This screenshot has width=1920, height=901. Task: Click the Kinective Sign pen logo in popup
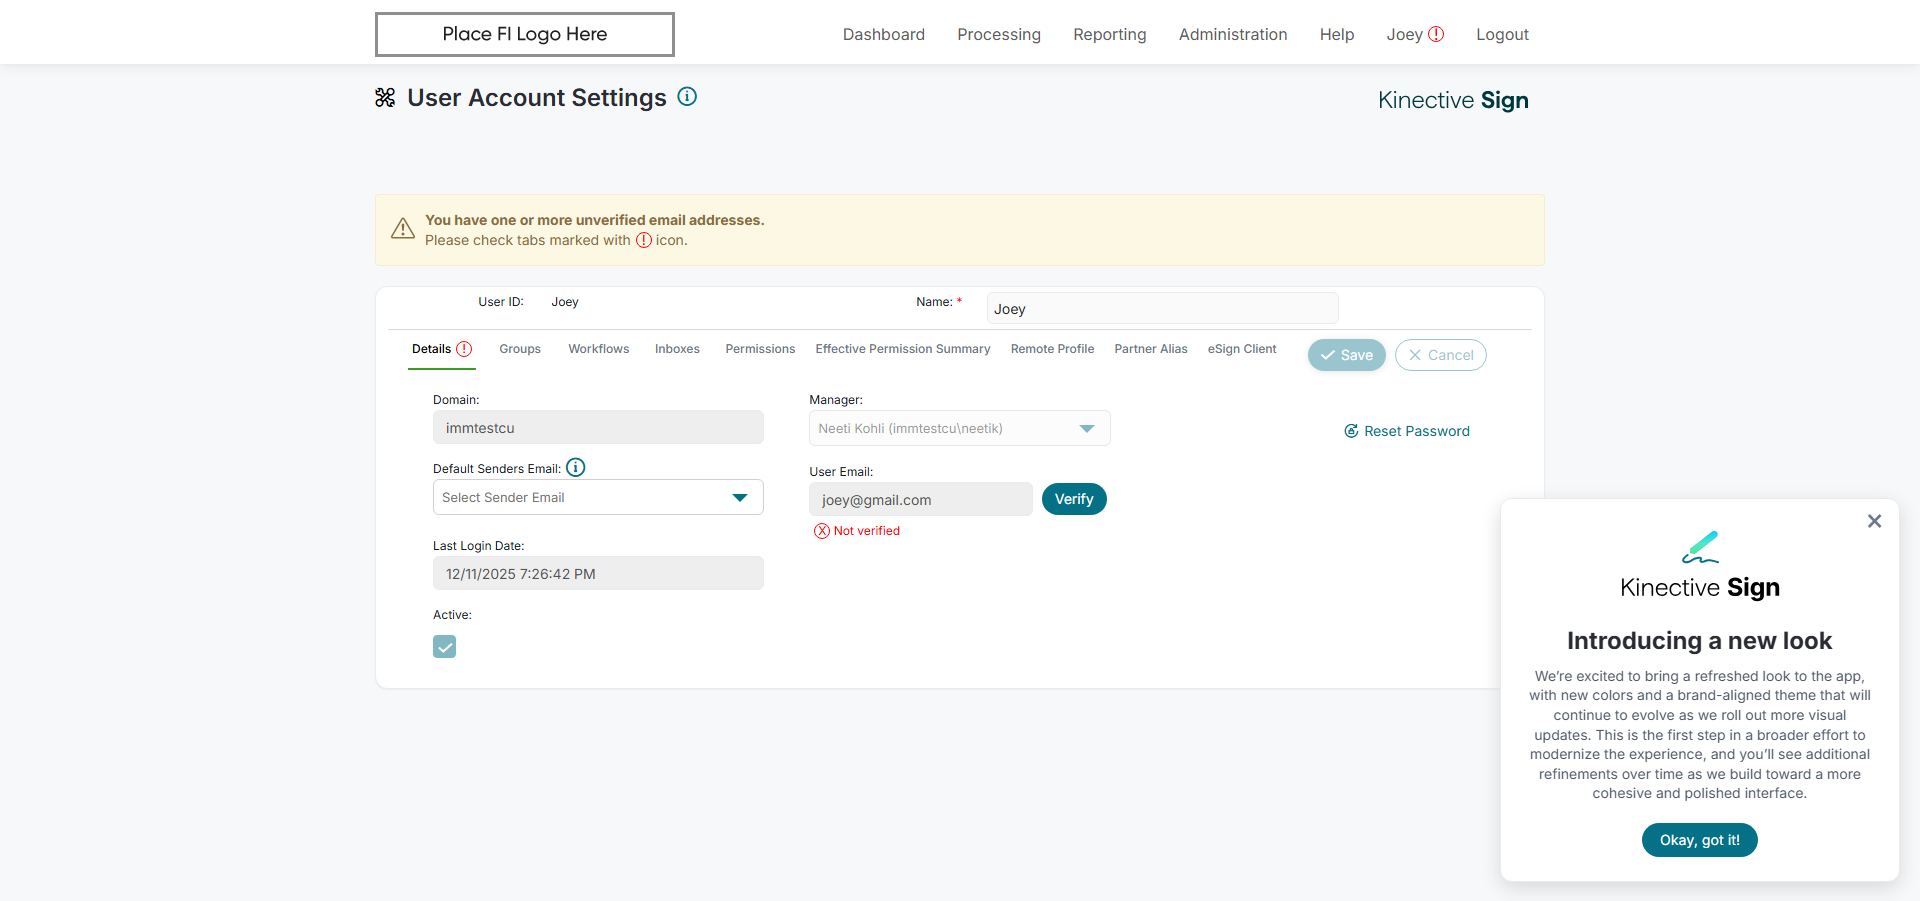pyautogui.click(x=1700, y=547)
